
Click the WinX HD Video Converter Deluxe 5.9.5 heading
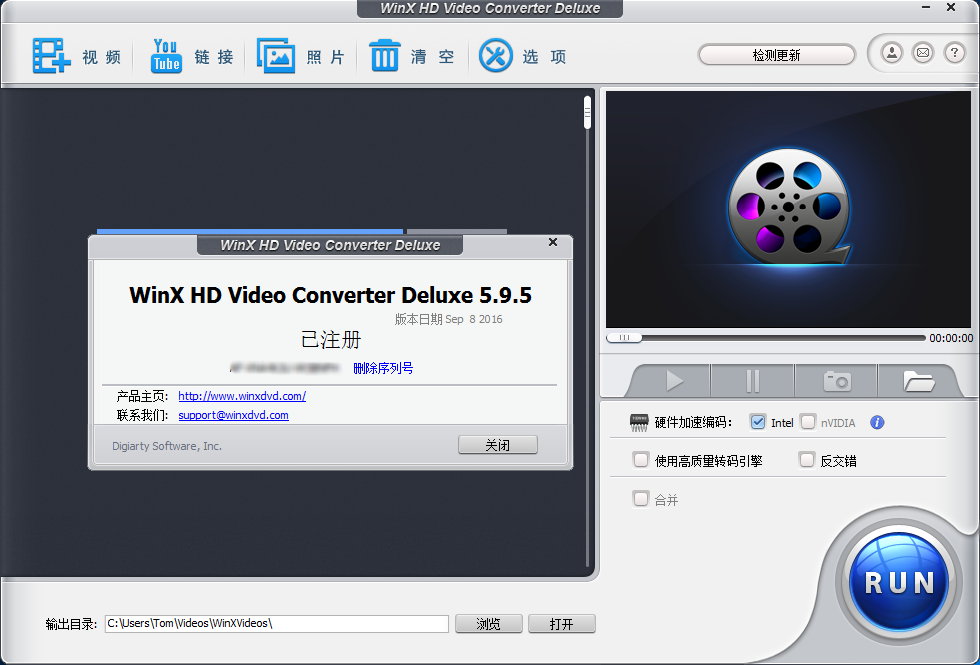[x=330, y=295]
